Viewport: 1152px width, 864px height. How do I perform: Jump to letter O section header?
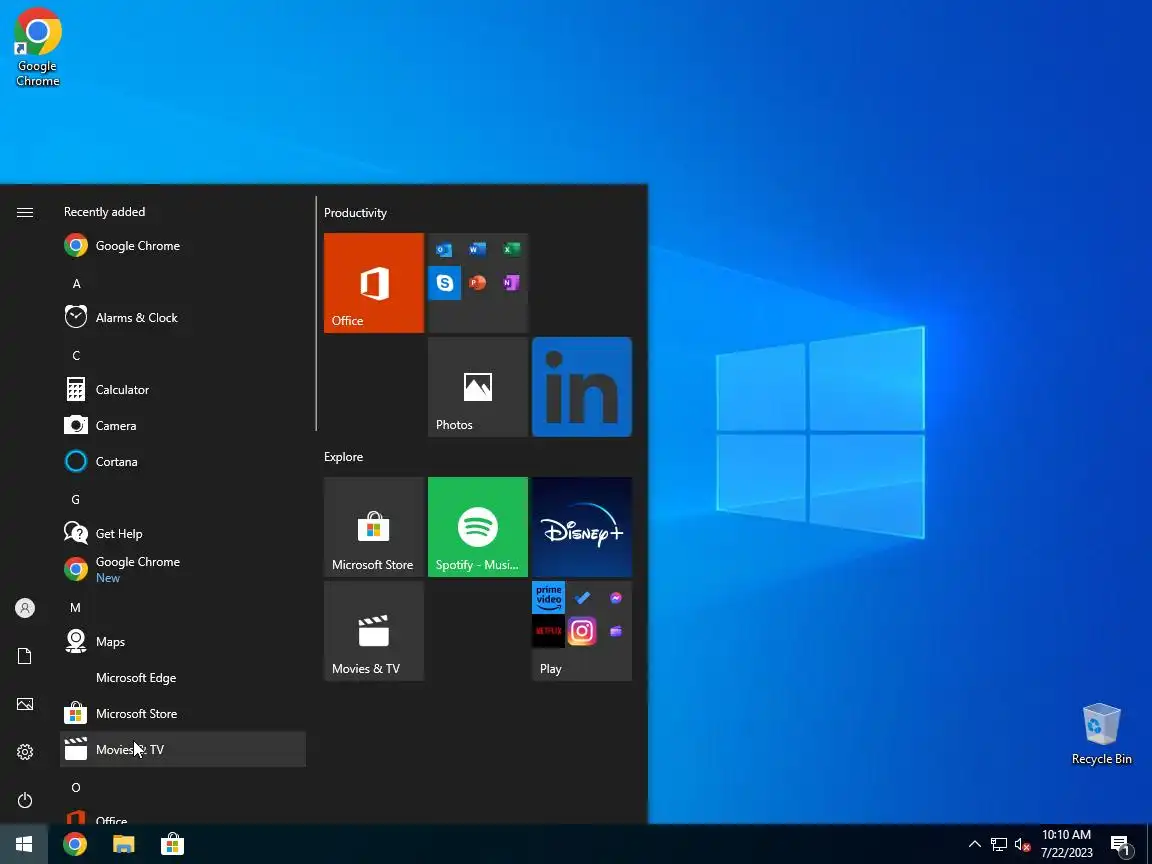(76, 788)
